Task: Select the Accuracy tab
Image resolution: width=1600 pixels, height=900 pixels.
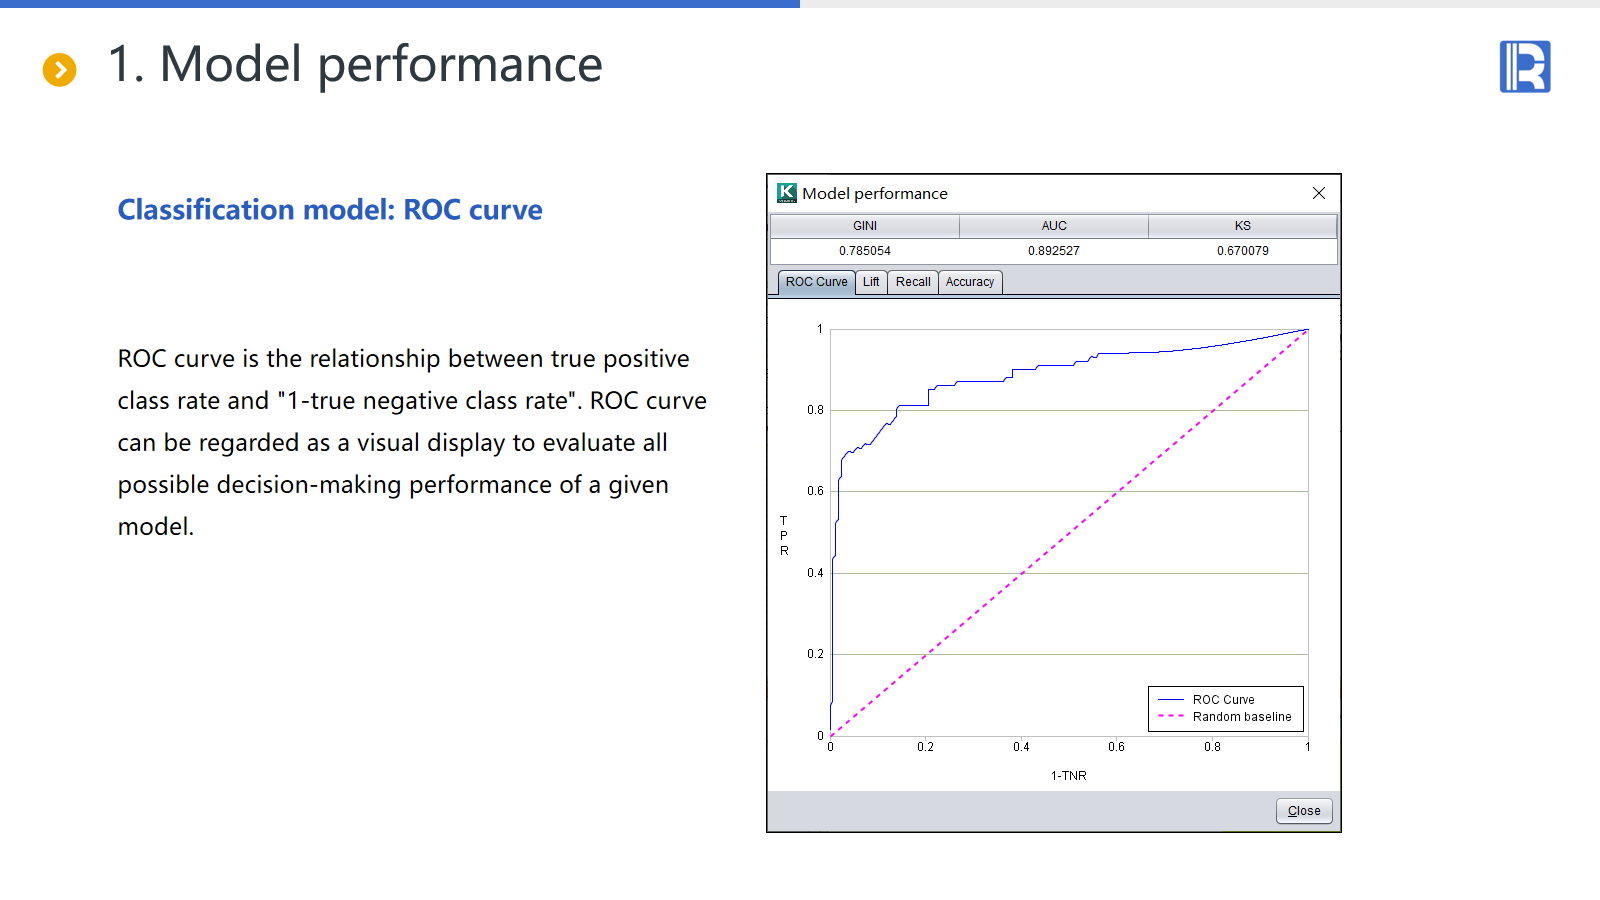Action: pos(969,282)
